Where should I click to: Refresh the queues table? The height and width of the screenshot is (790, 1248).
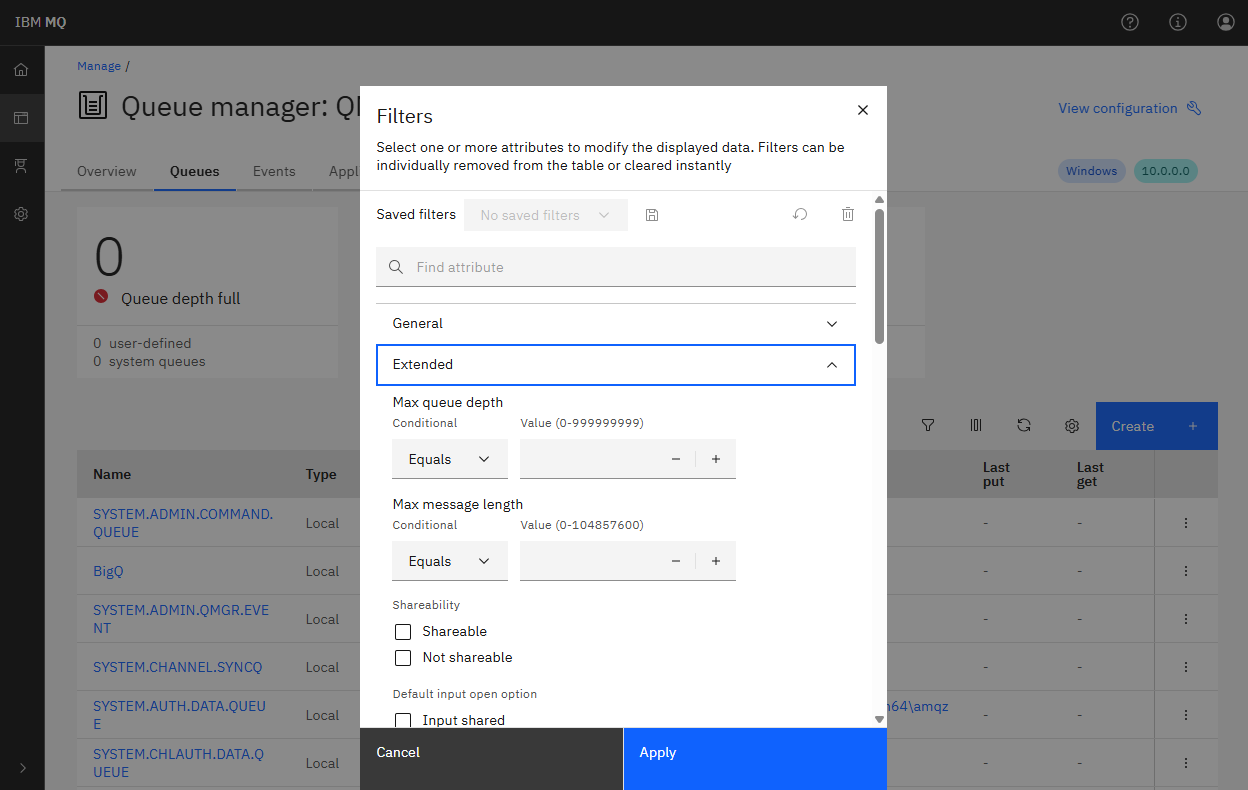point(1024,426)
